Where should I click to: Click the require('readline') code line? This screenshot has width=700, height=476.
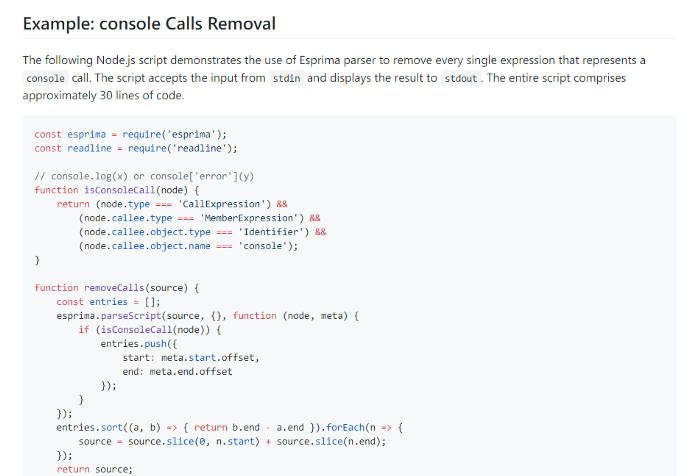136,148
